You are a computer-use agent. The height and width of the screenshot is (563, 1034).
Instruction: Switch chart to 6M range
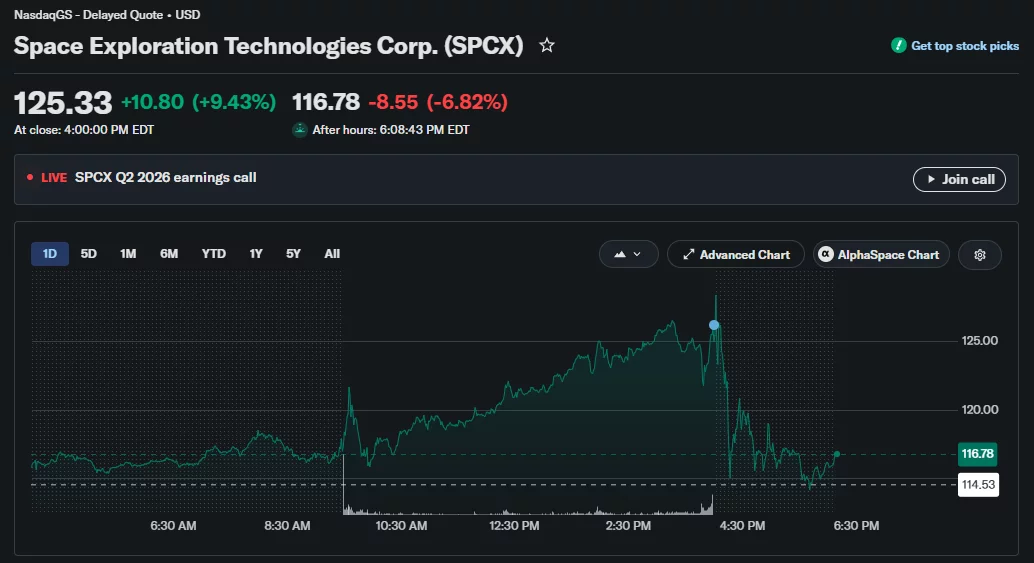[169, 254]
